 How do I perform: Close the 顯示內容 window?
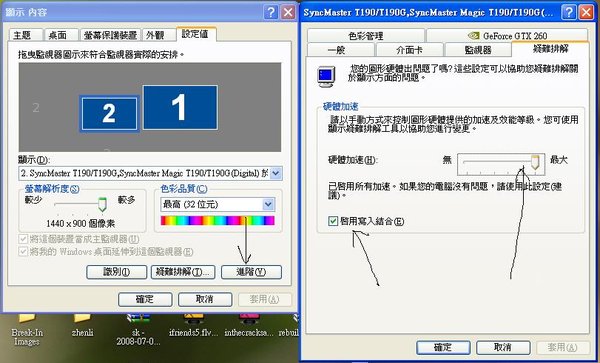pos(288,12)
